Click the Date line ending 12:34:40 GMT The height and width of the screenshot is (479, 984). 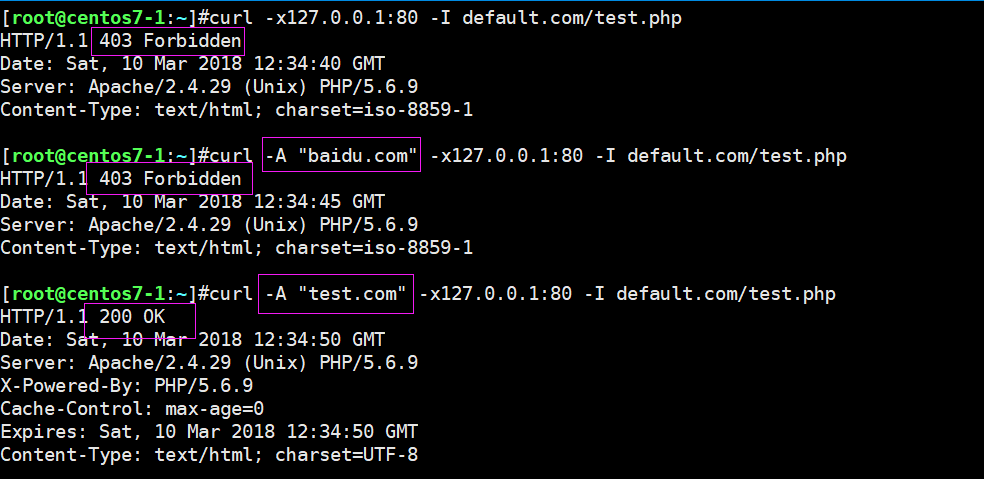pos(192,64)
